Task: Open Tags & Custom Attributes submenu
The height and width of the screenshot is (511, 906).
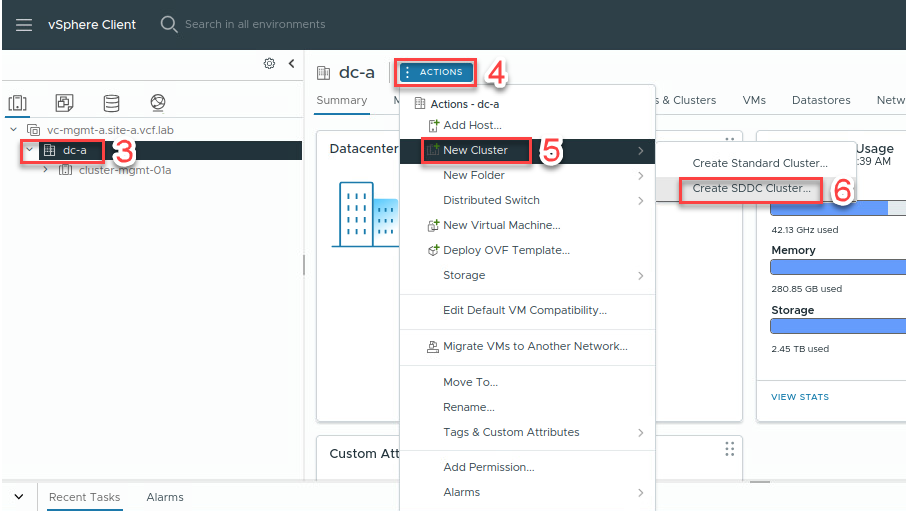Action: [527, 432]
